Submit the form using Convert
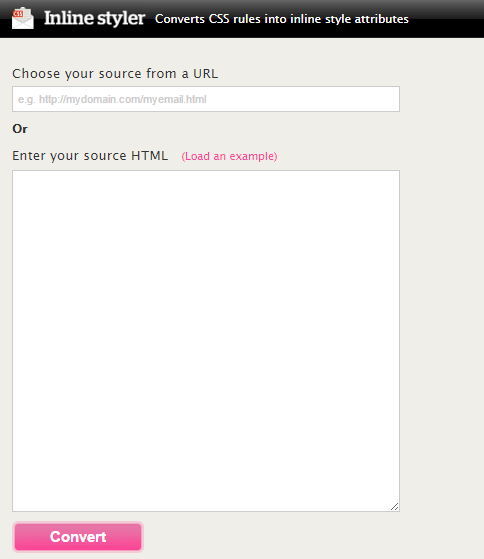The height and width of the screenshot is (559, 484). (x=78, y=537)
